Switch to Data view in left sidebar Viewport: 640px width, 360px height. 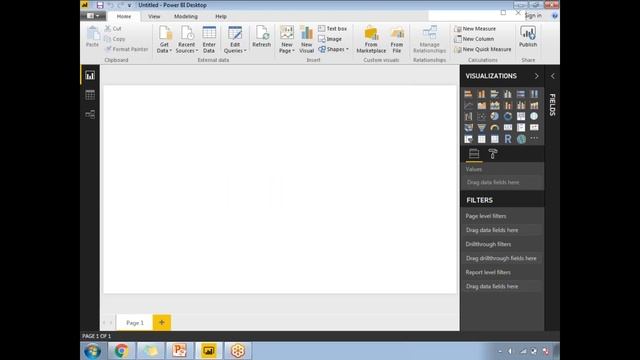pyautogui.click(x=90, y=95)
